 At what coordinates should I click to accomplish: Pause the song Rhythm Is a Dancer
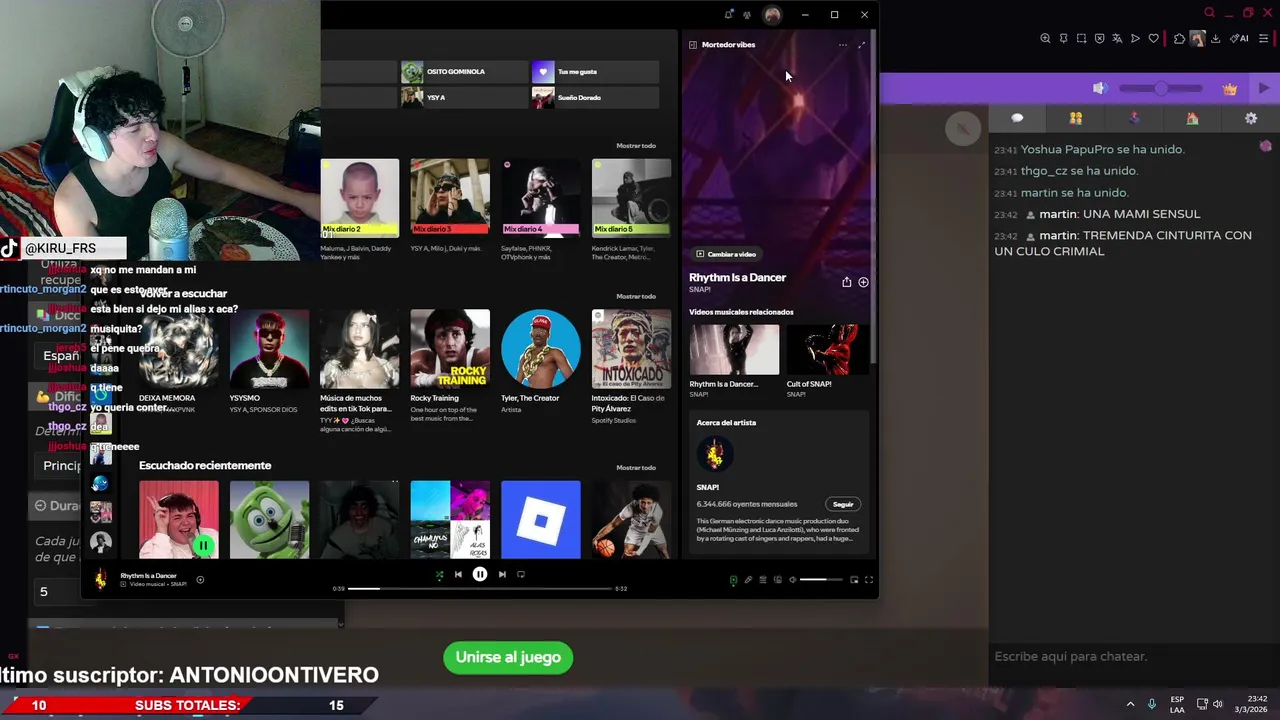coord(480,575)
